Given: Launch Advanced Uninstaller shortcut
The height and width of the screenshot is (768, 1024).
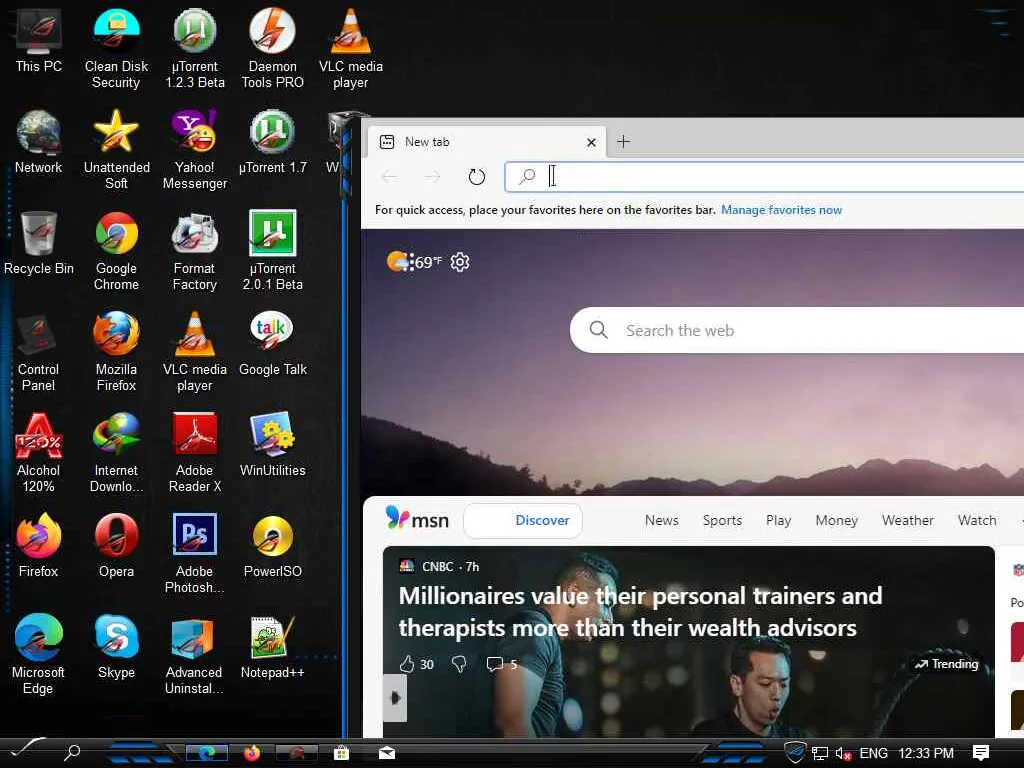Looking at the screenshot, I should (195, 655).
